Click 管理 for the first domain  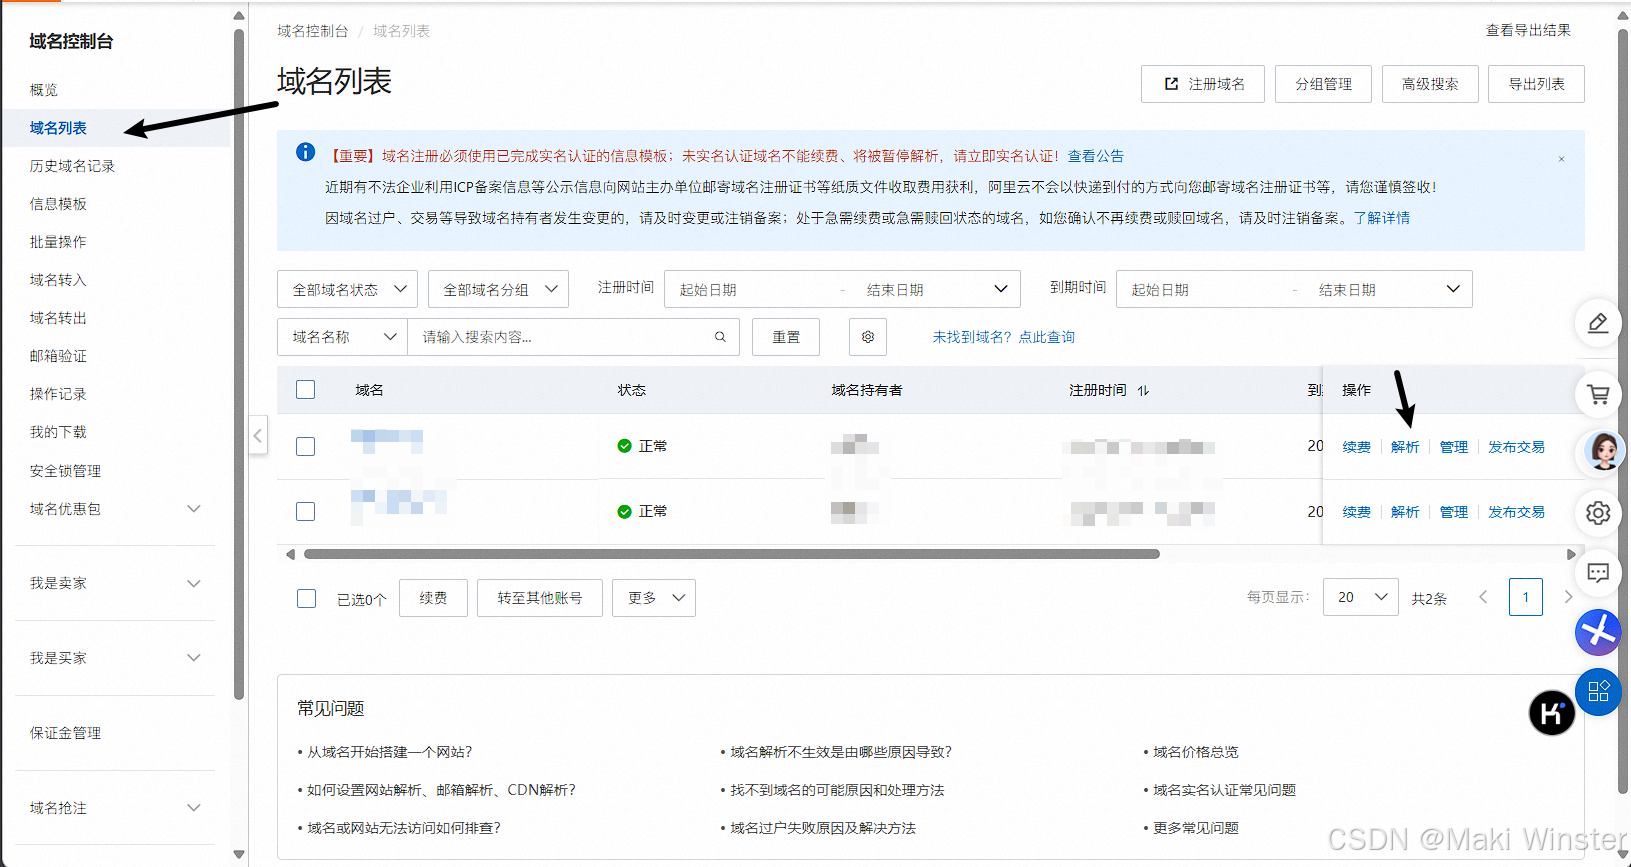pyautogui.click(x=1454, y=447)
